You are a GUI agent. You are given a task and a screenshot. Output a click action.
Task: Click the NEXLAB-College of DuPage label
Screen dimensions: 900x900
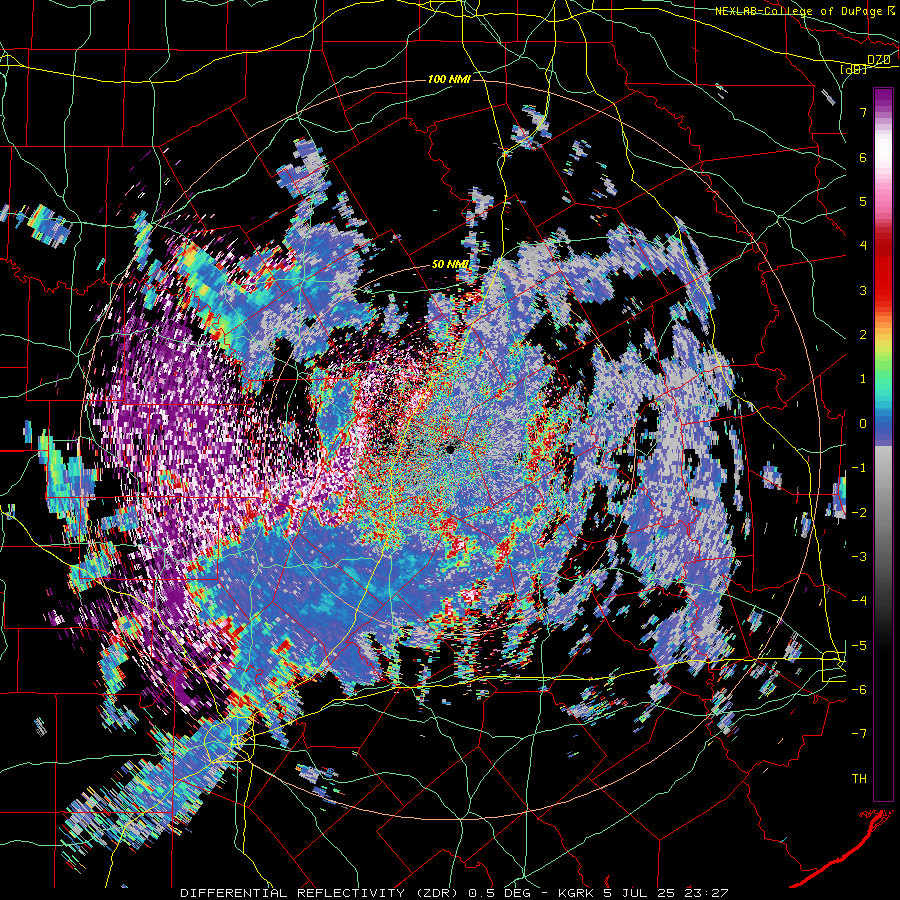point(805,11)
